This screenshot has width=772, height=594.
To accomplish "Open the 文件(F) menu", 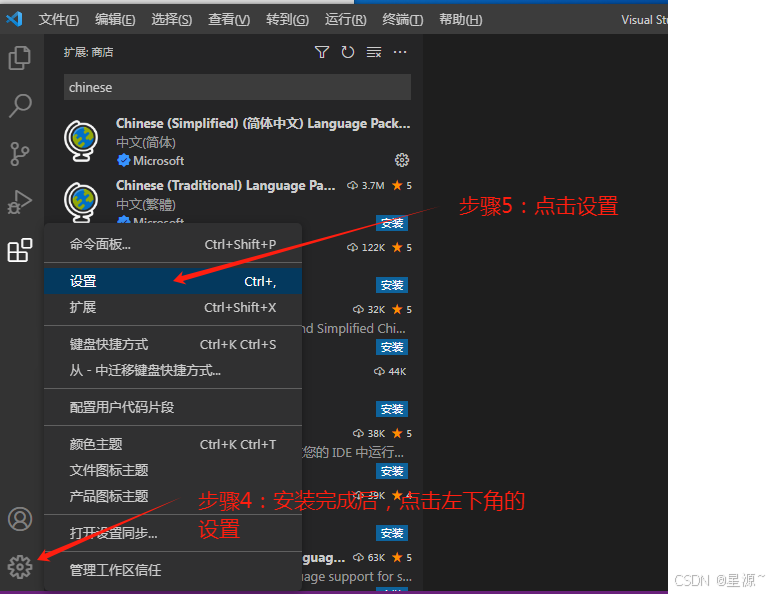I will tap(59, 20).
